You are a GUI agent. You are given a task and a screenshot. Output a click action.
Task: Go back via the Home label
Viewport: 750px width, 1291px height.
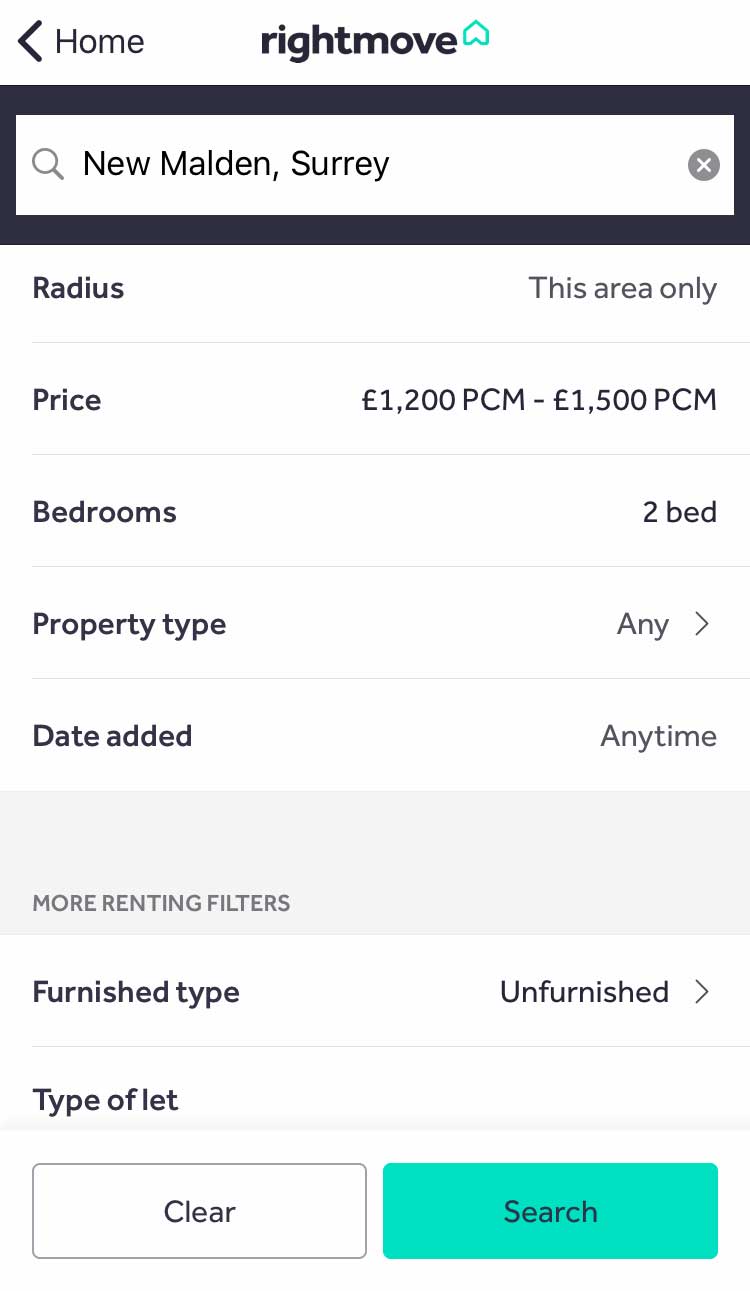click(99, 42)
